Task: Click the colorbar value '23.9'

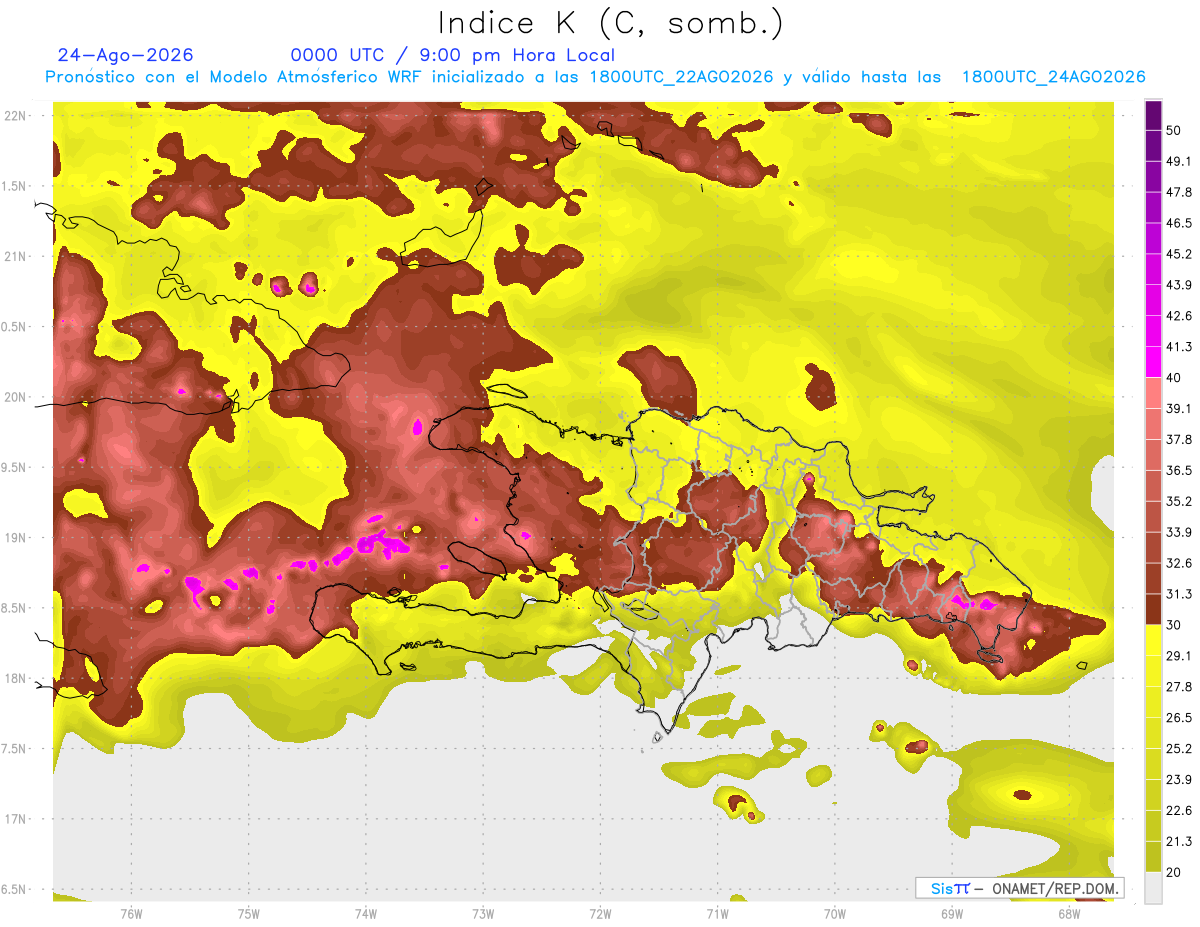Action: point(1181,780)
